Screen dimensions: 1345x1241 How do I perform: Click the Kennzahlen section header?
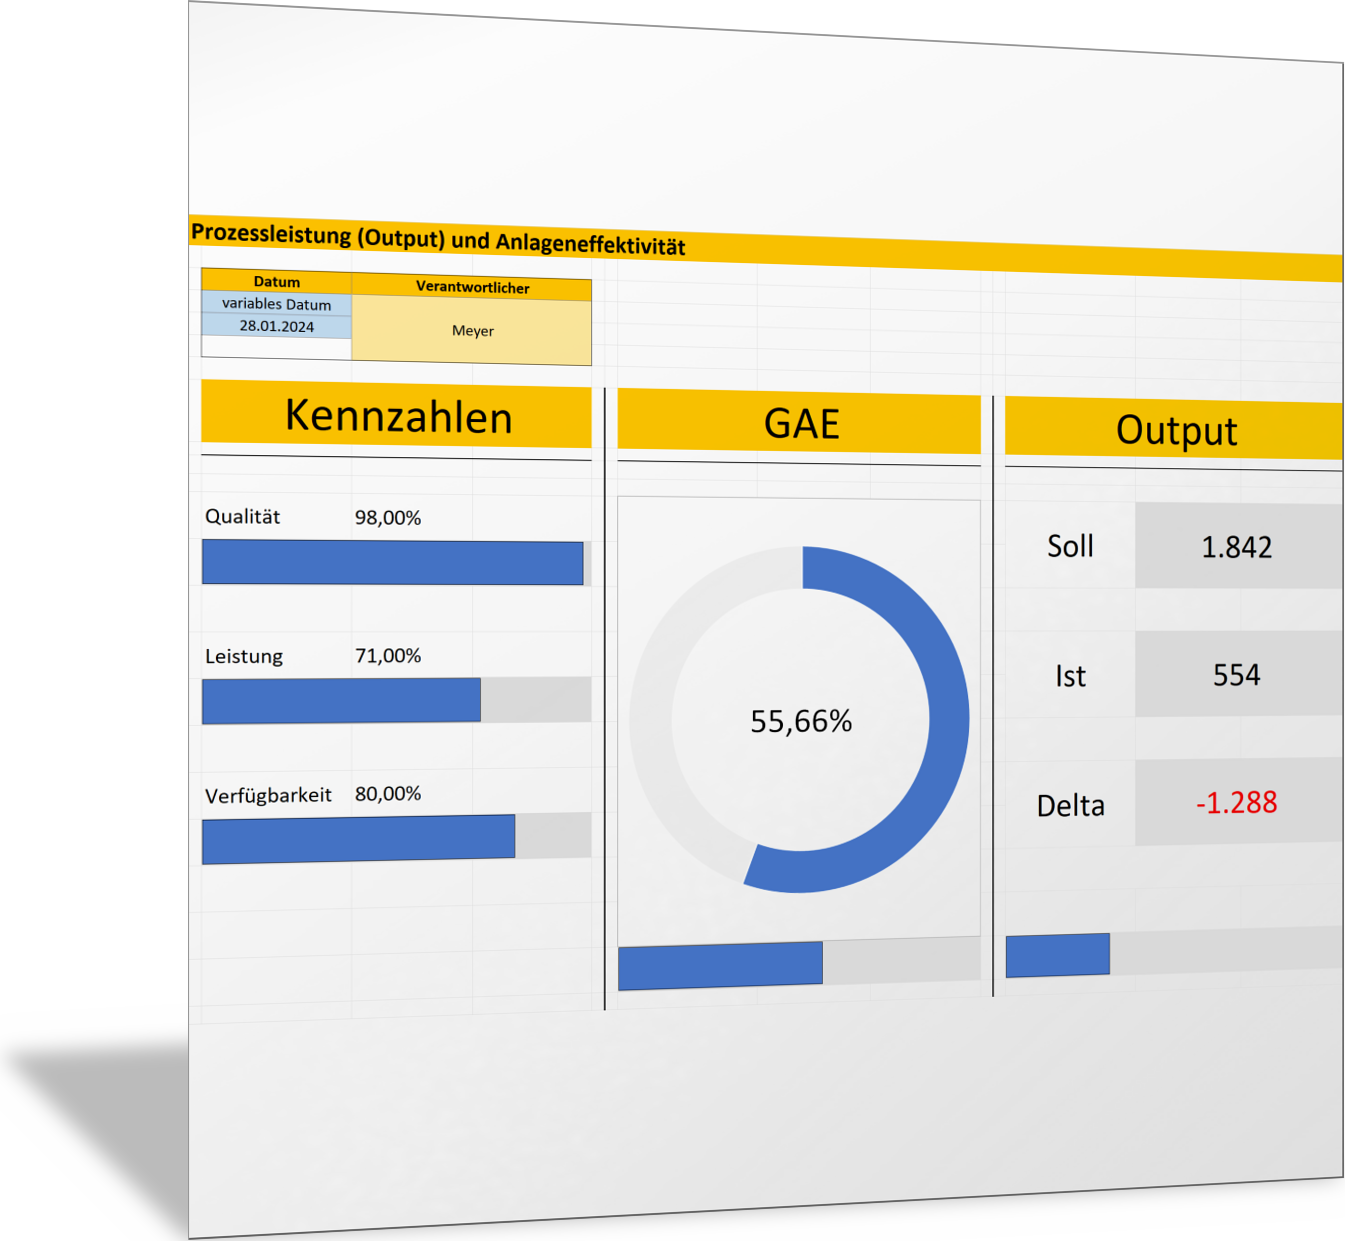pos(397,416)
